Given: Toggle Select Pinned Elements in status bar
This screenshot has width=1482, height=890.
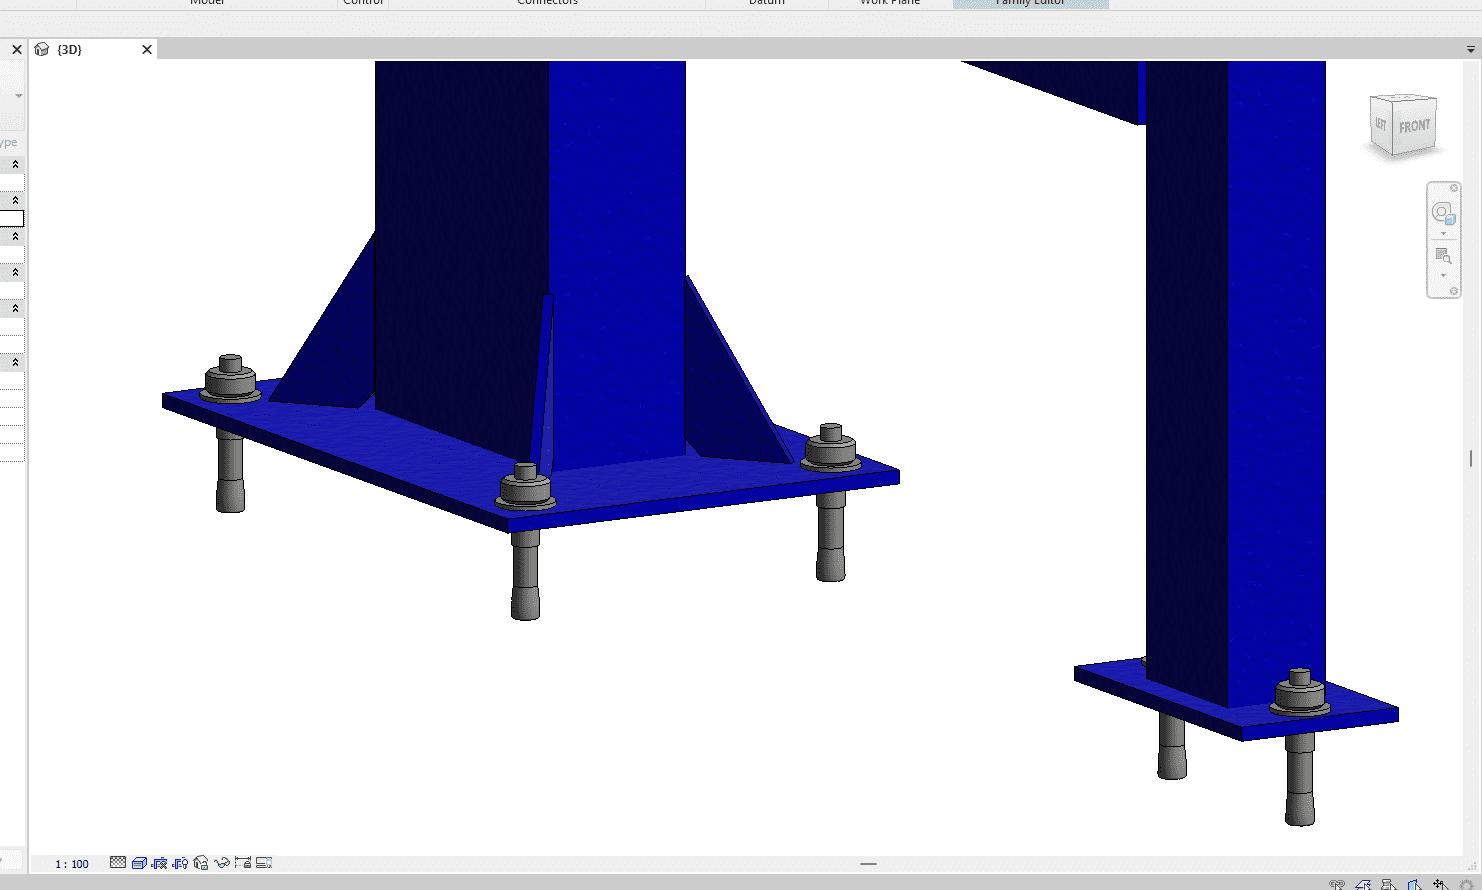Looking at the screenshot, I should coord(1389,885).
